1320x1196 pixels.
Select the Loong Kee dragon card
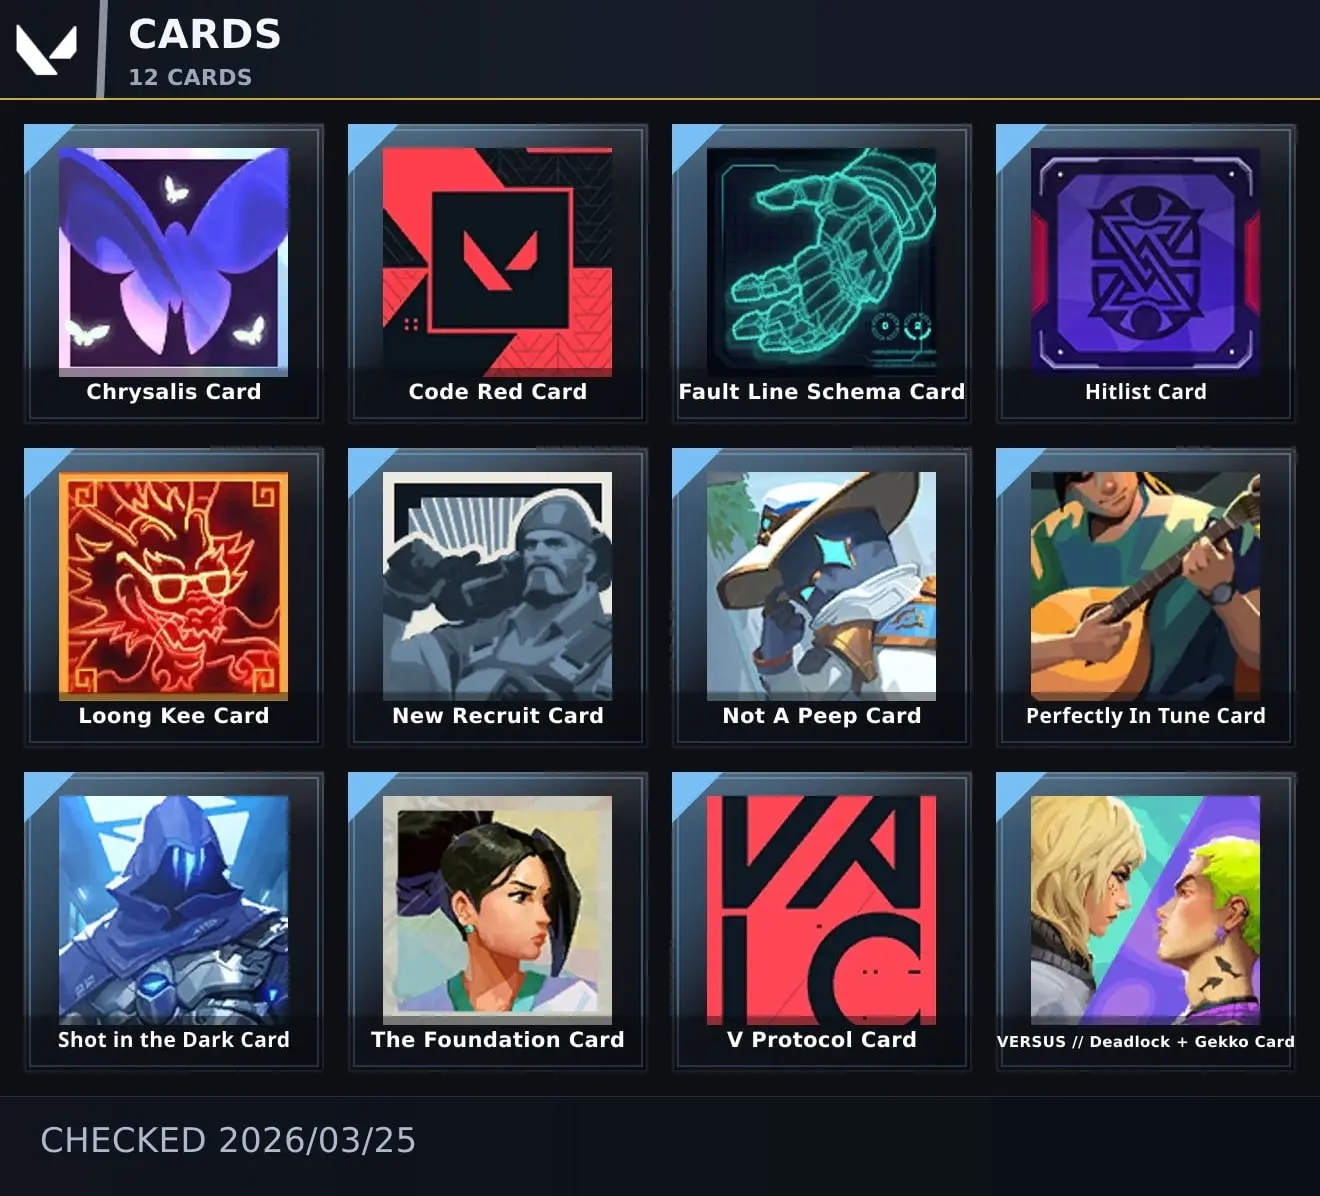tap(173, 586)
